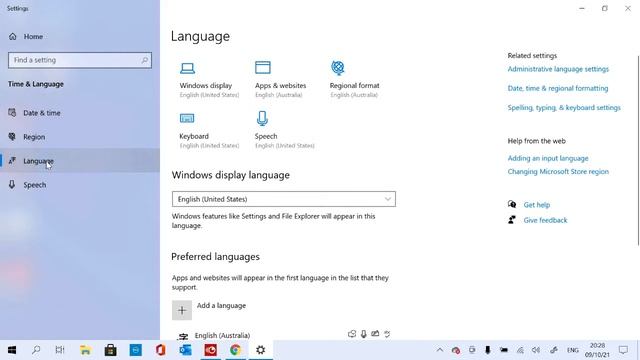Screen dimensions: 640x360
Task: Select Region in sidebar
Action: pos(80,137)
